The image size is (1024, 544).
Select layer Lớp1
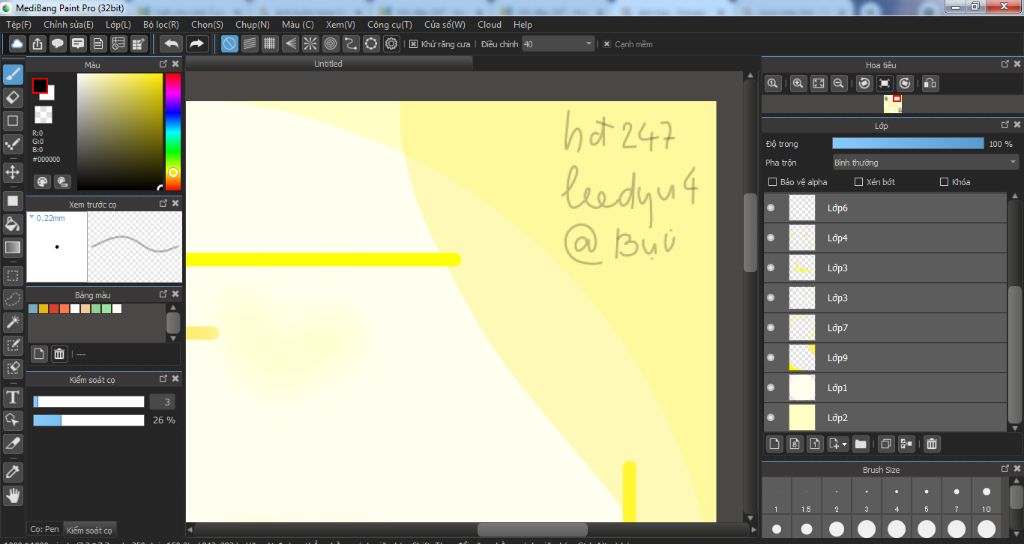(x=885, y=387)
